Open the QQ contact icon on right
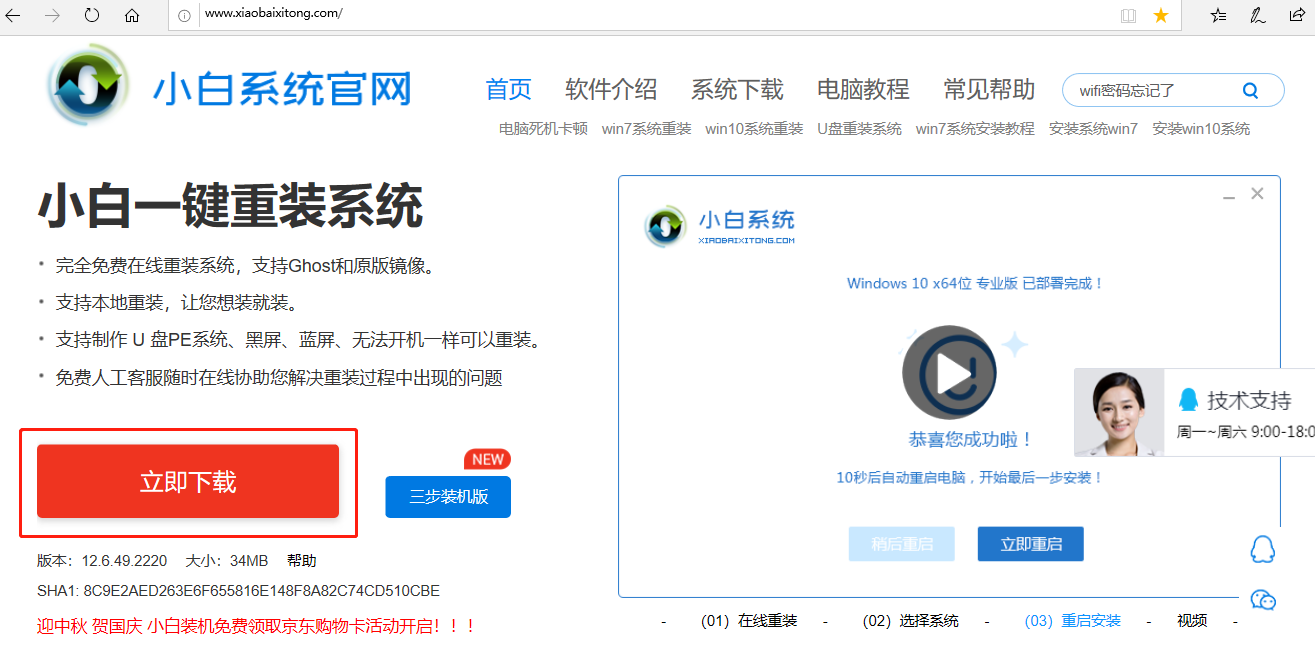 tap(1263, 549)
